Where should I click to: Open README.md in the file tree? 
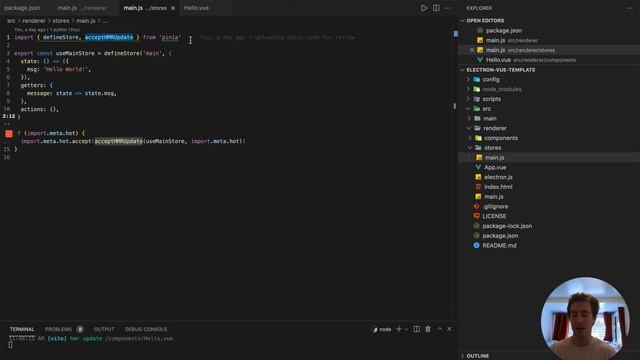tap(499, 245)
